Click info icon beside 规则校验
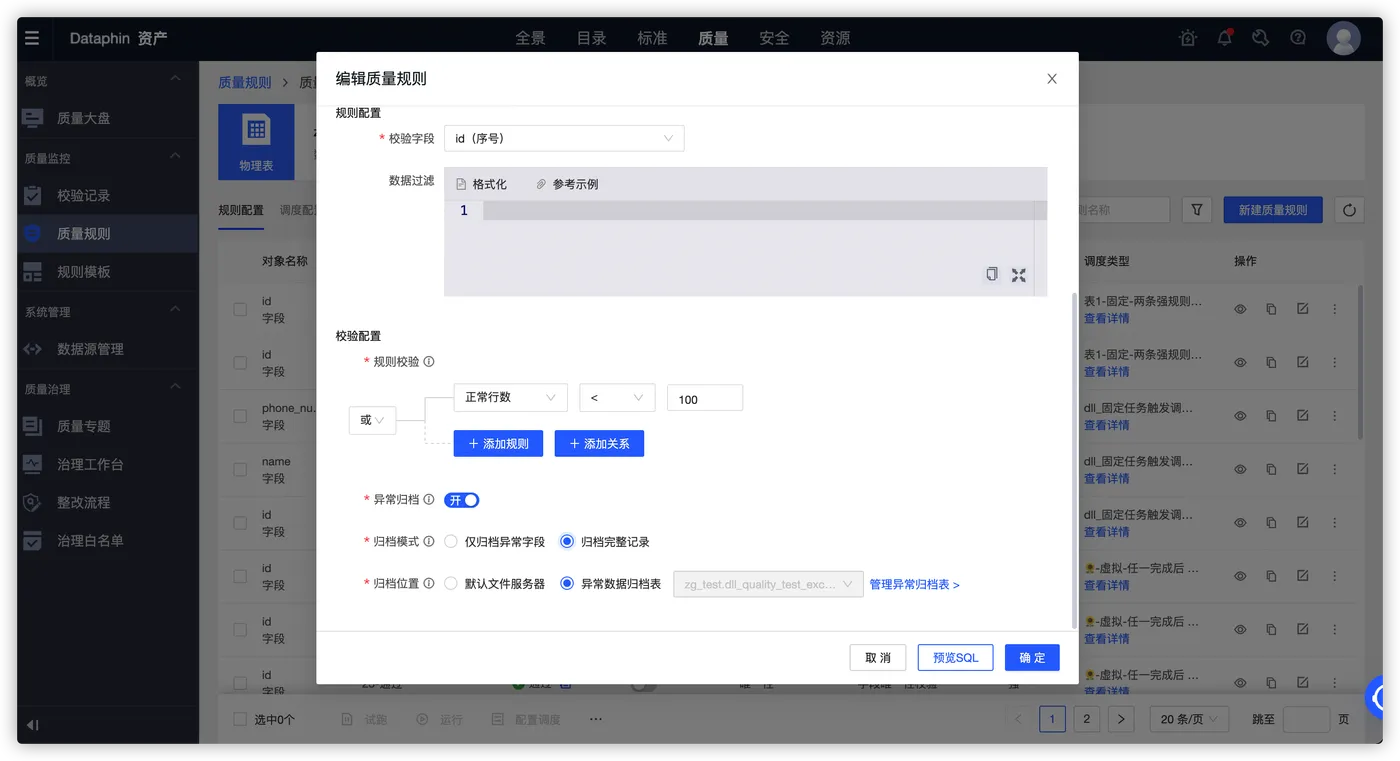Viewport: 1400px width, 761px height. point(429,362)
